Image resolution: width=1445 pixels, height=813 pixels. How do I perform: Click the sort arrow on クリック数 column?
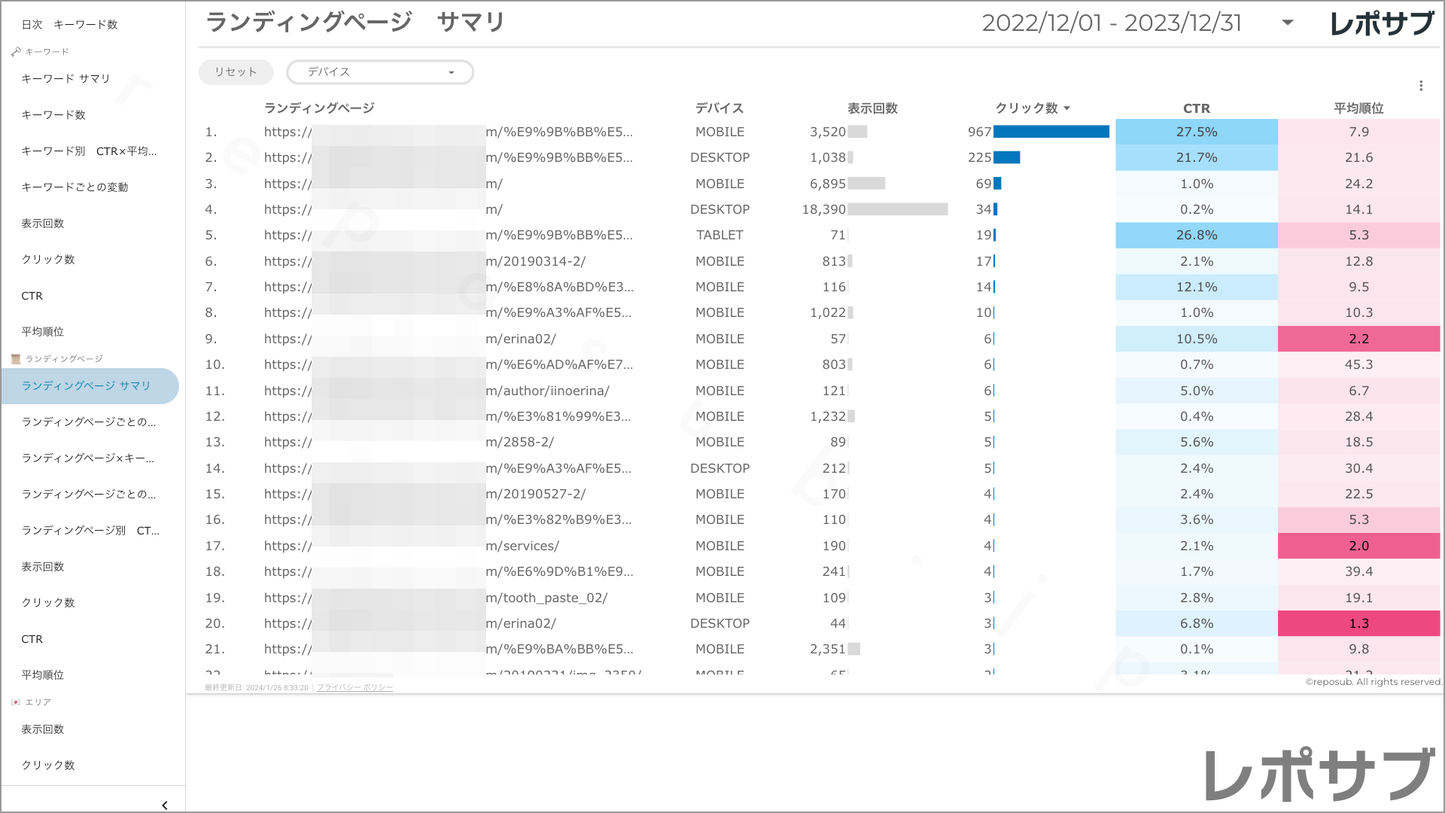(1067, 108)
